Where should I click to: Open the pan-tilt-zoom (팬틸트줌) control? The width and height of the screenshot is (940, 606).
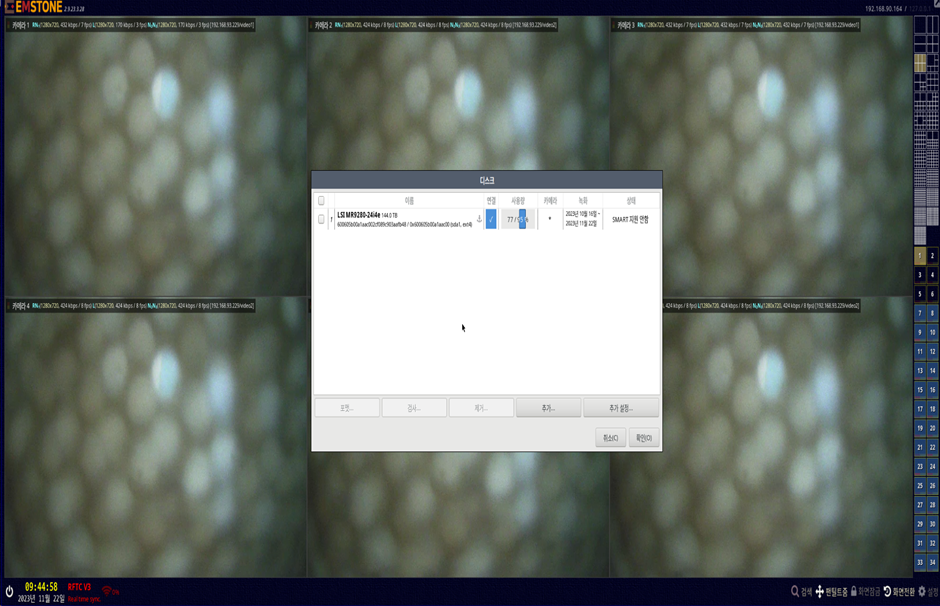(820, 592)
